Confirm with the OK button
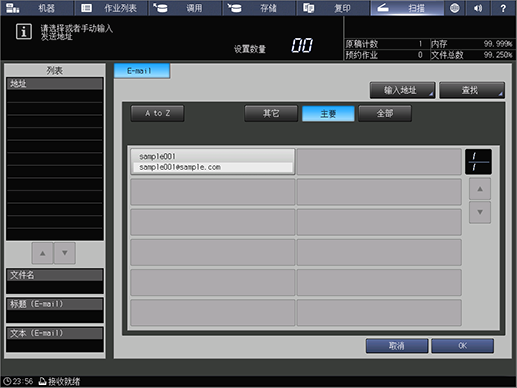The height and width of the screenshot is (388, 517). coord(463,346)
